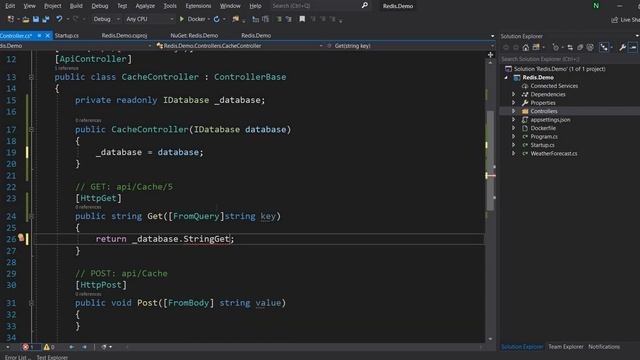Open the class navigation dropdown showing CacheController

(240, 46)
